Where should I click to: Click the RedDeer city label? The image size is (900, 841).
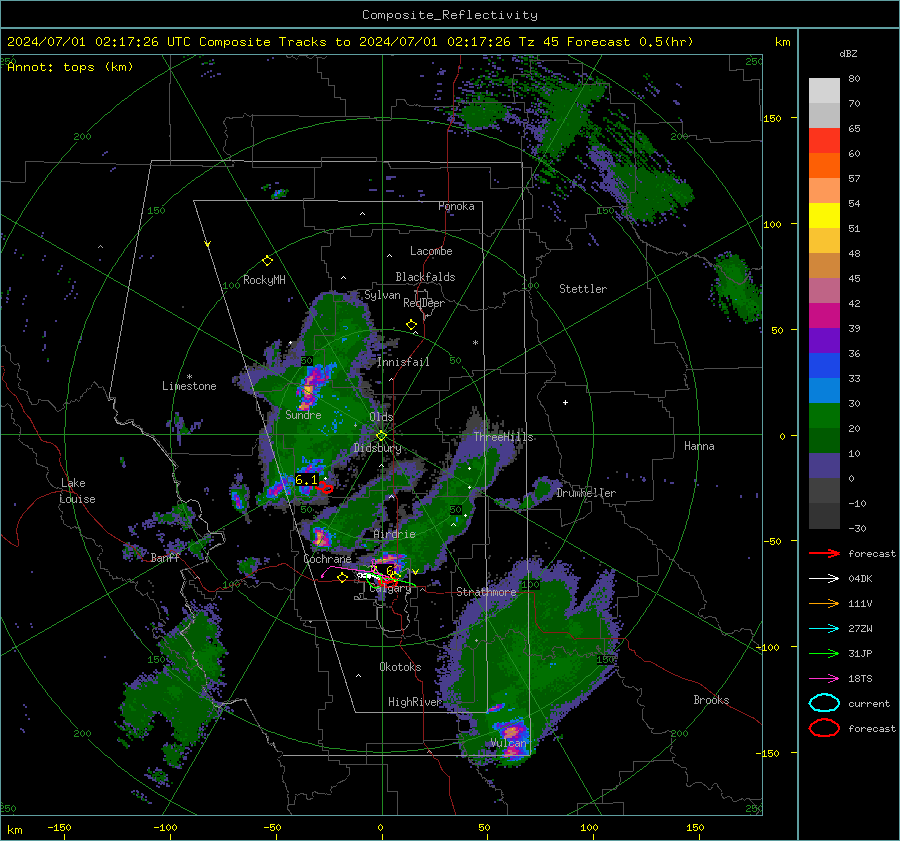[424, 303]
